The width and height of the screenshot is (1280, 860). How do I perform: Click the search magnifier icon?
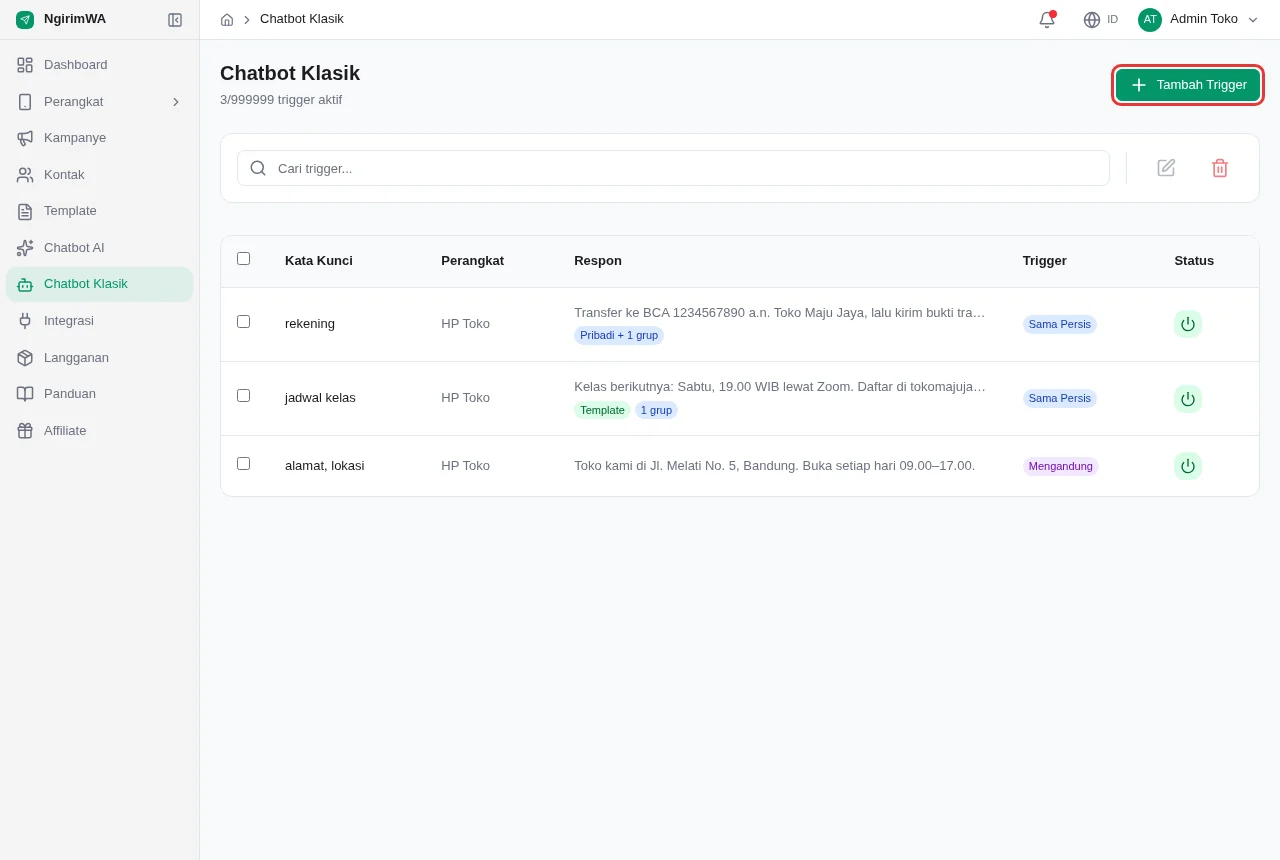point(258,168)
